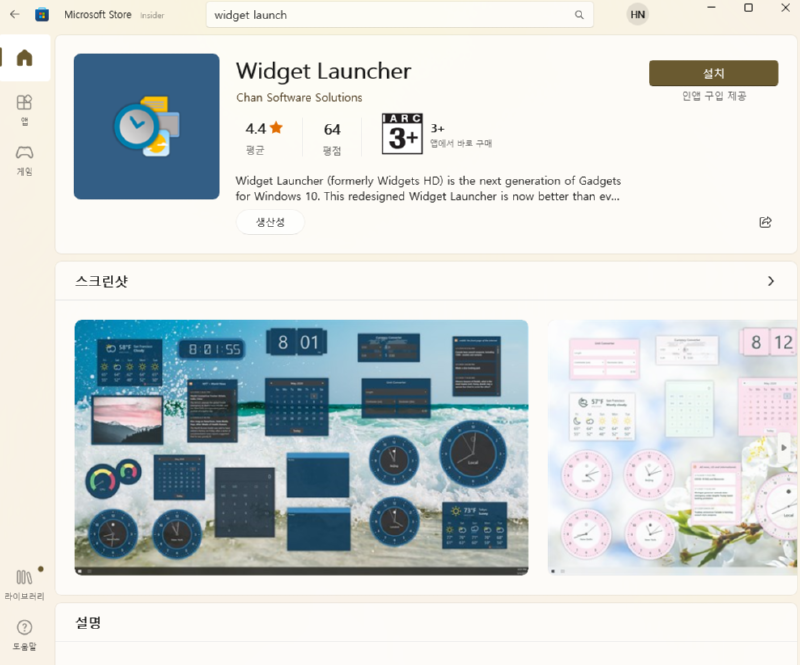The width and height of the screenshot is (800, 665).
Task: Open the 게임 (Games) section
Action: (x=24, y=160)
